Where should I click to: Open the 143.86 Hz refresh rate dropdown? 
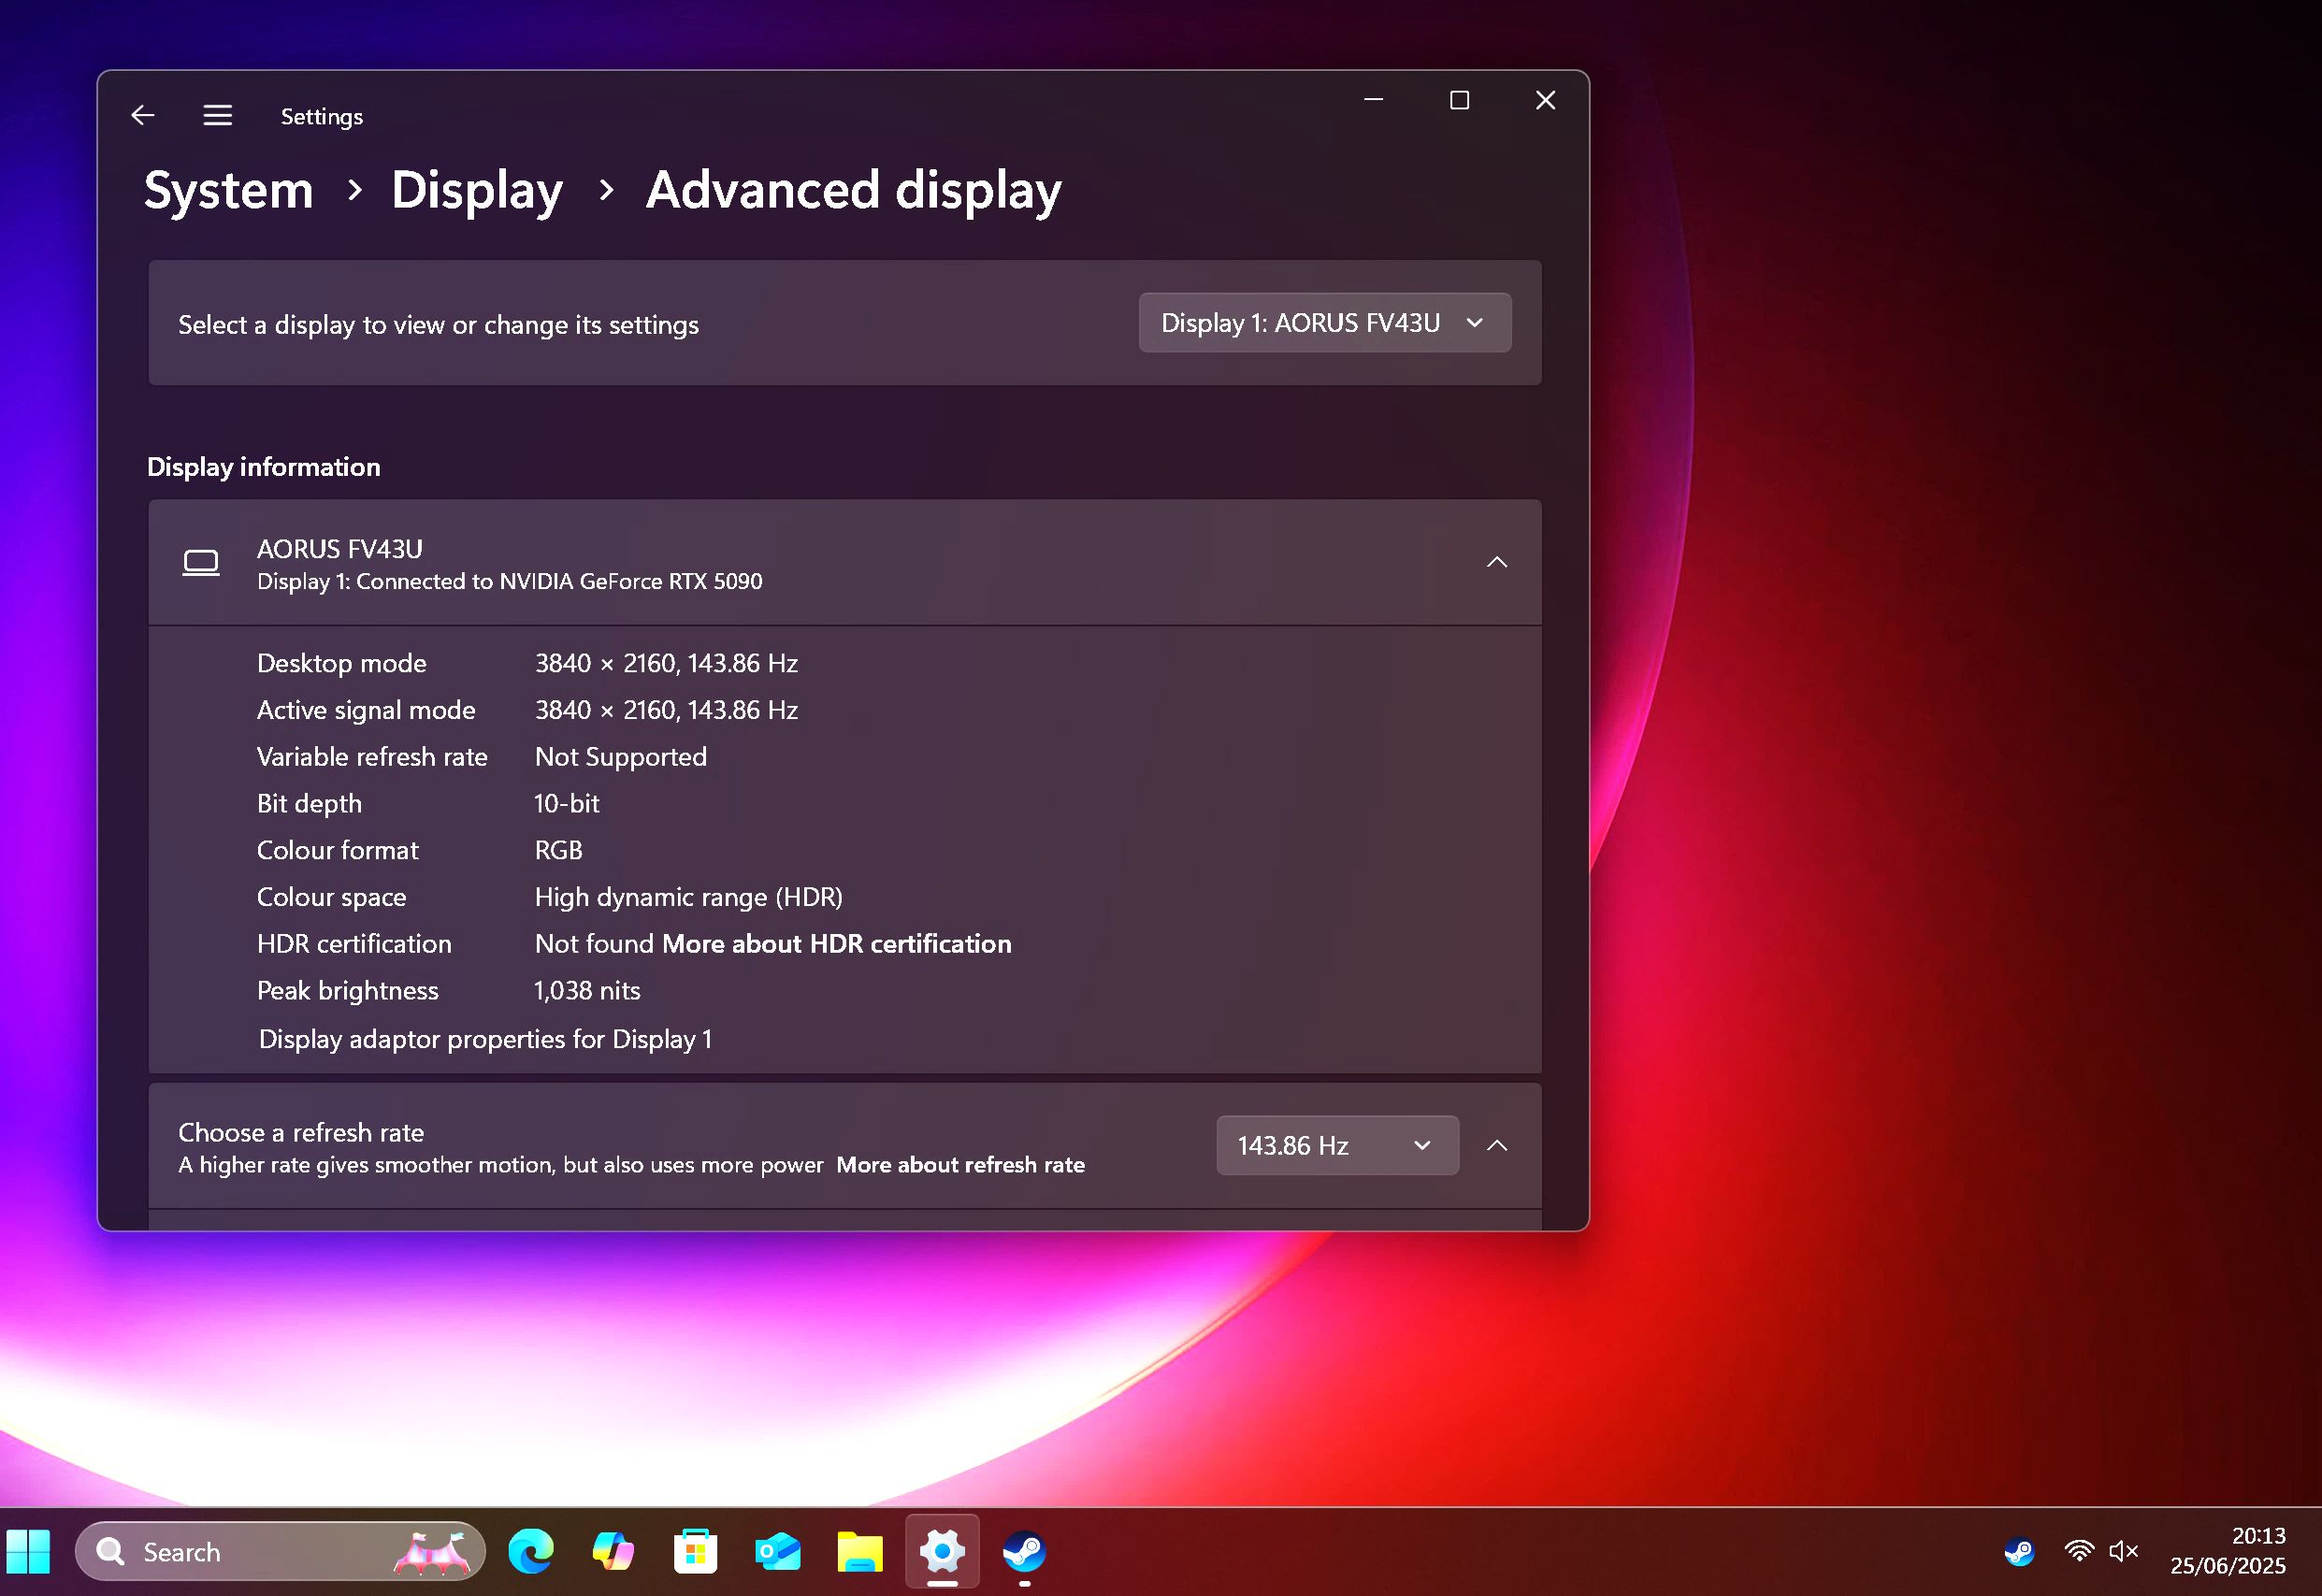point(1337,1146)
